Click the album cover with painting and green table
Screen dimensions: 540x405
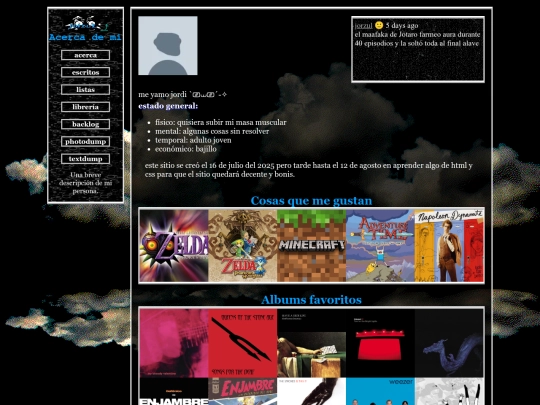311,343
